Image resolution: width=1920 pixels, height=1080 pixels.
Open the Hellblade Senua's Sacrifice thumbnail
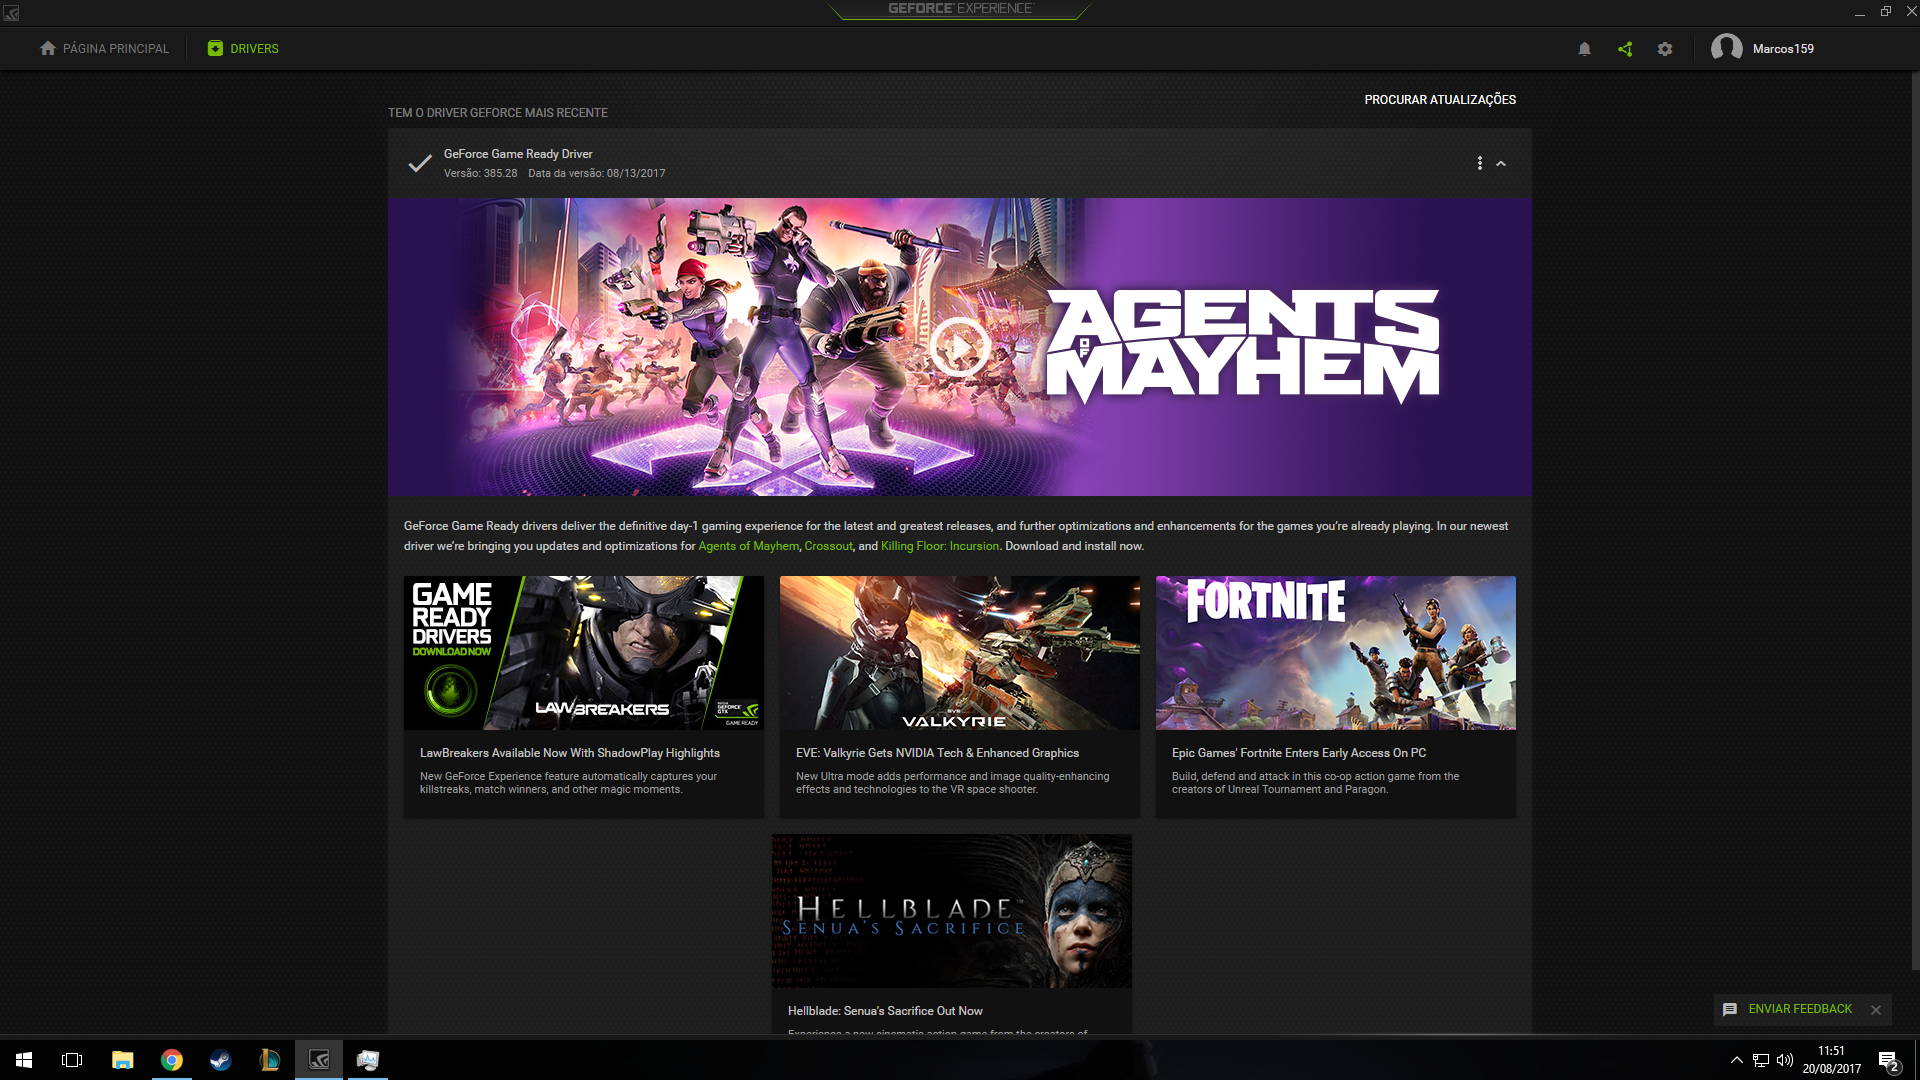[x=952, y=911]
